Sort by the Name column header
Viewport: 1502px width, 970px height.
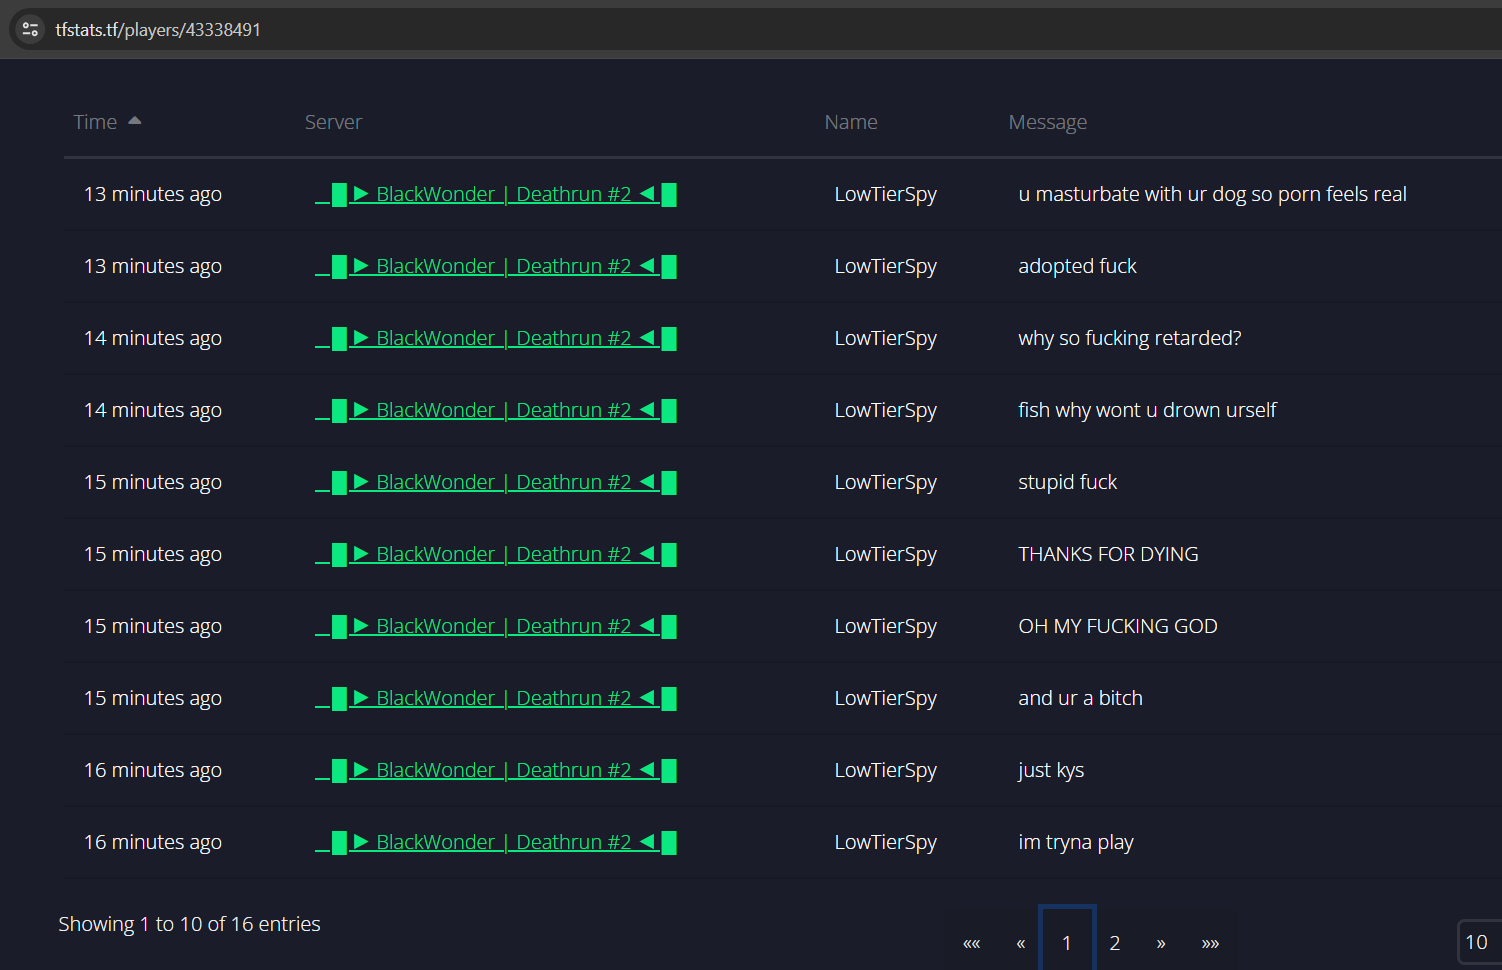click(851, 122)
